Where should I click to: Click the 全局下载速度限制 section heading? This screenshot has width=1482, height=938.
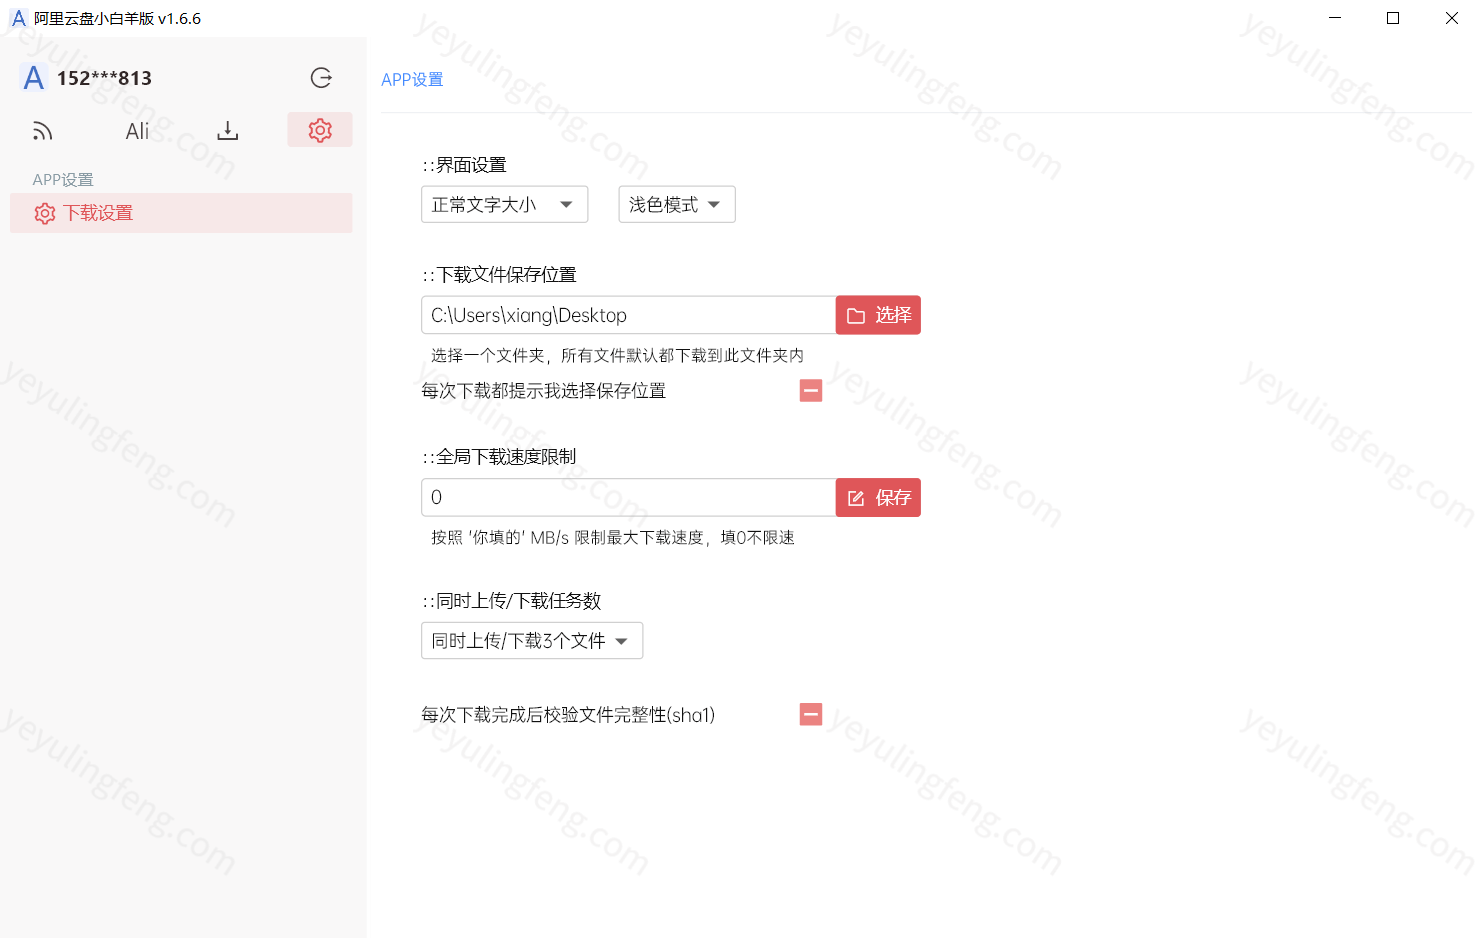(499, 457)
